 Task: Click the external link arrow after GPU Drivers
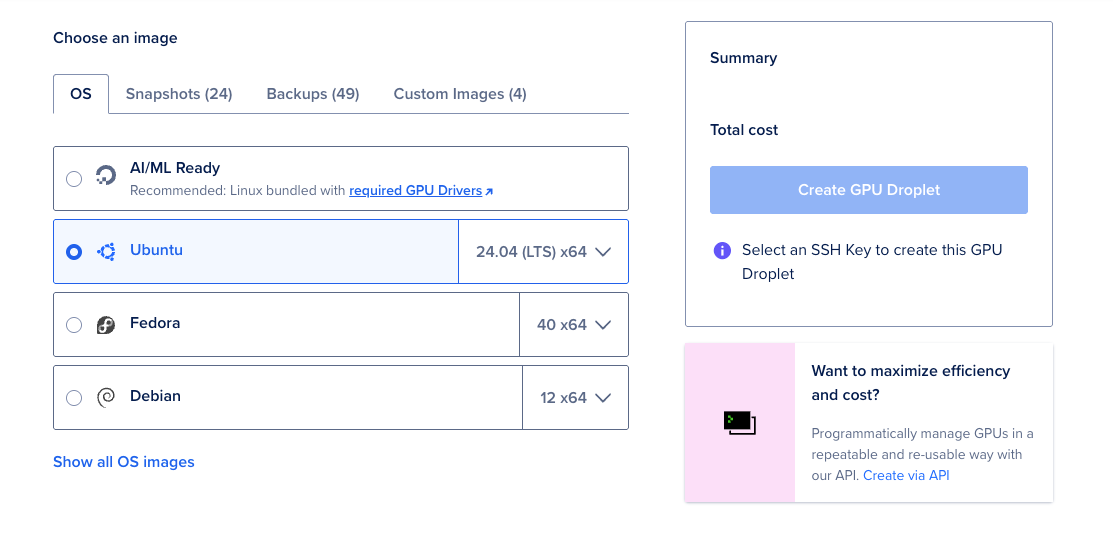click(x=489, y=191)
